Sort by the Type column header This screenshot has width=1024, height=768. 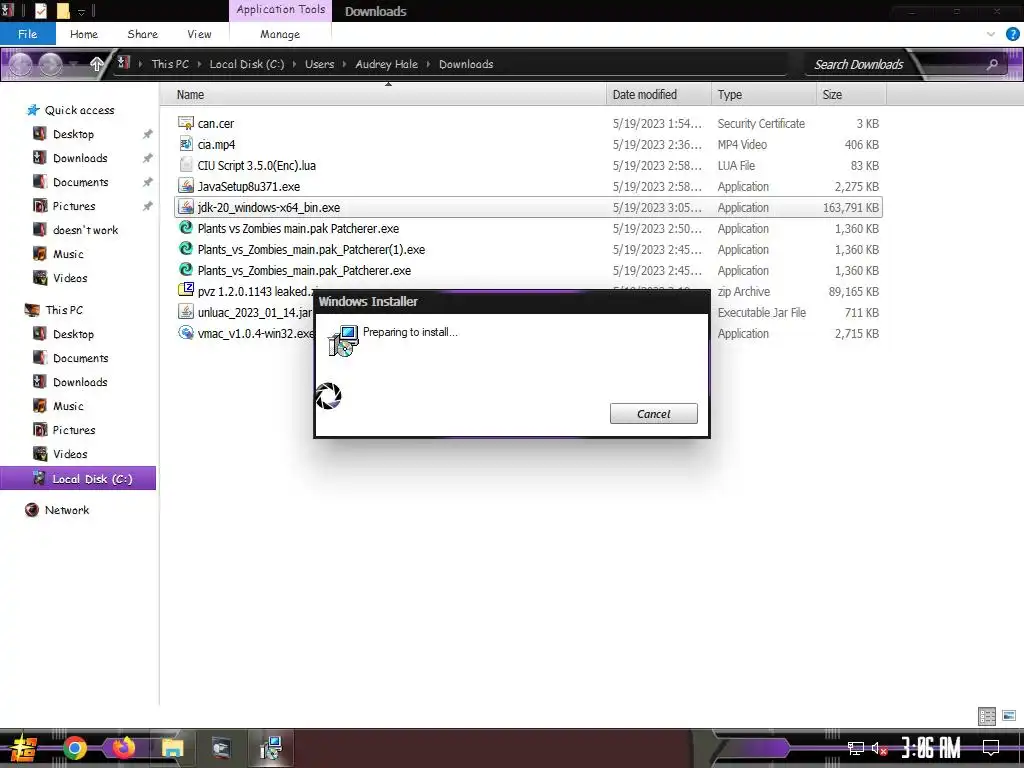click(763, 95)
